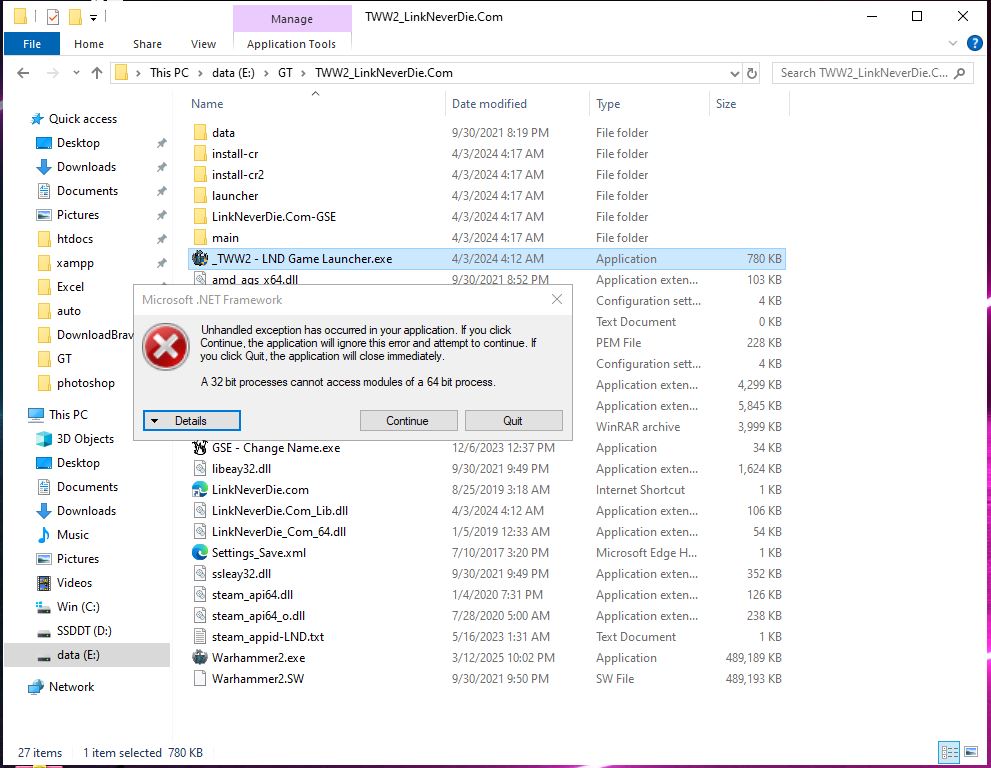Open the File menu tab
The width and height of the screenshot is (991, 768).
32,44
